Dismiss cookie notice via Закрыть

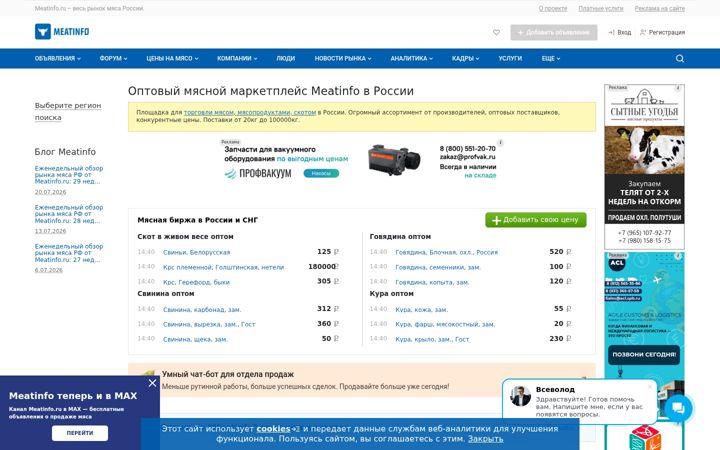(x=485, y=439)
